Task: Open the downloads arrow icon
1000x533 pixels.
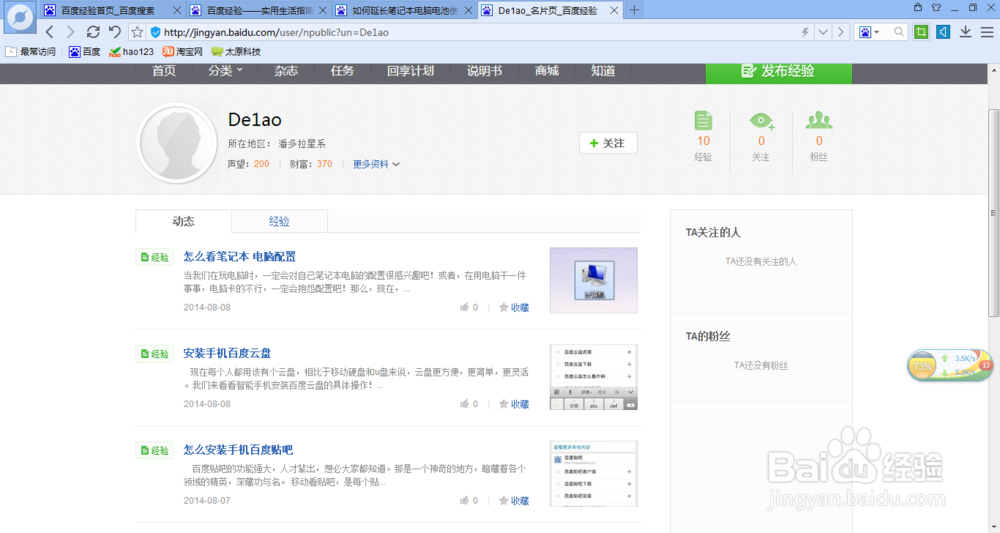Action: tap(966, 32)
